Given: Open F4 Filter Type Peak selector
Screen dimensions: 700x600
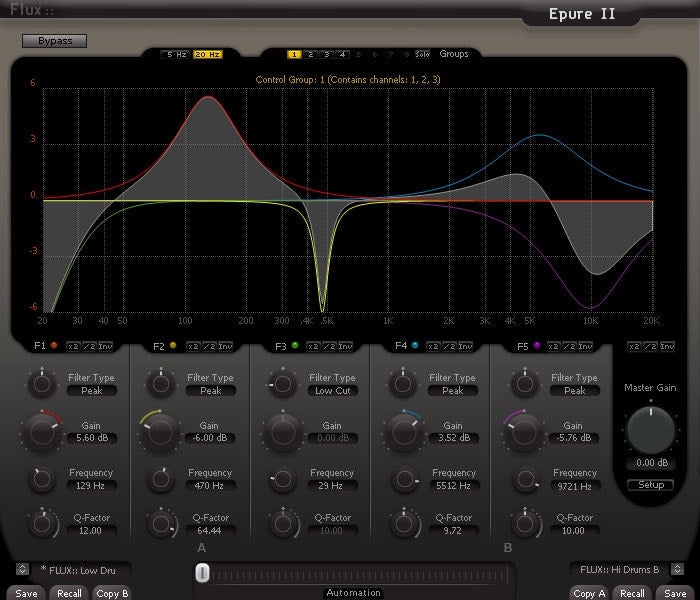Looking at the screenshot, I should click(453, 391).
